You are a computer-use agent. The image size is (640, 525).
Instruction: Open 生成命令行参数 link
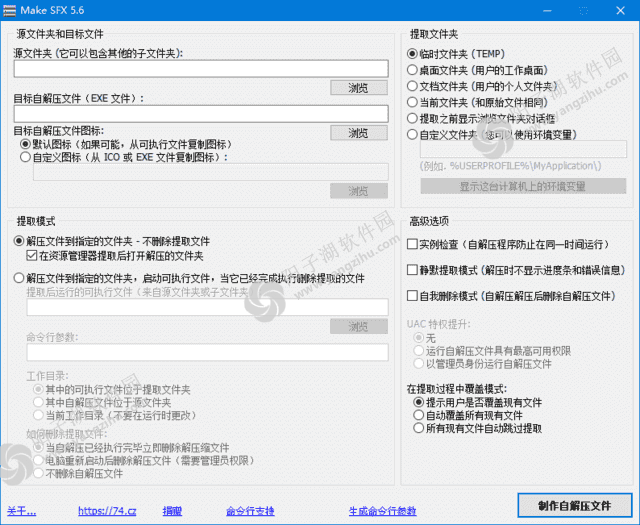[x=382, y=511]
